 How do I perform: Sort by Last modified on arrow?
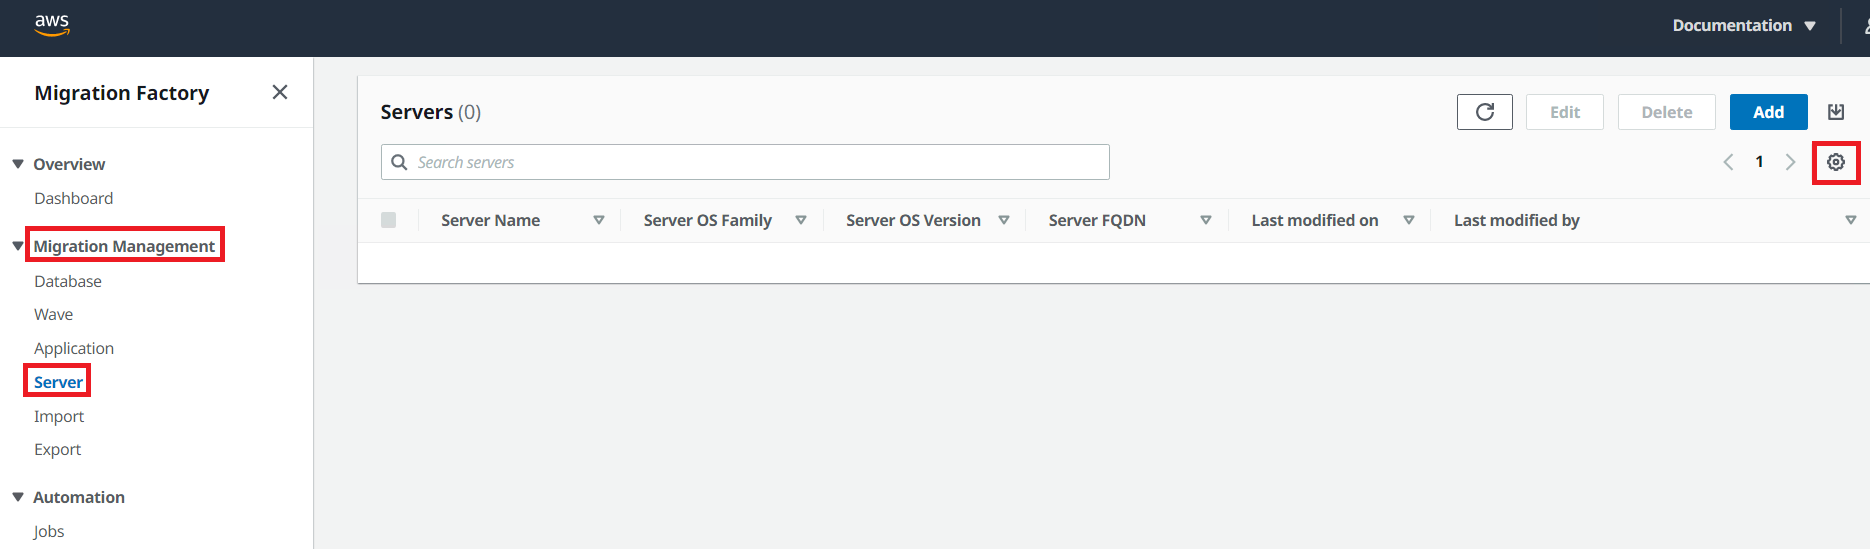point(1409,220)
